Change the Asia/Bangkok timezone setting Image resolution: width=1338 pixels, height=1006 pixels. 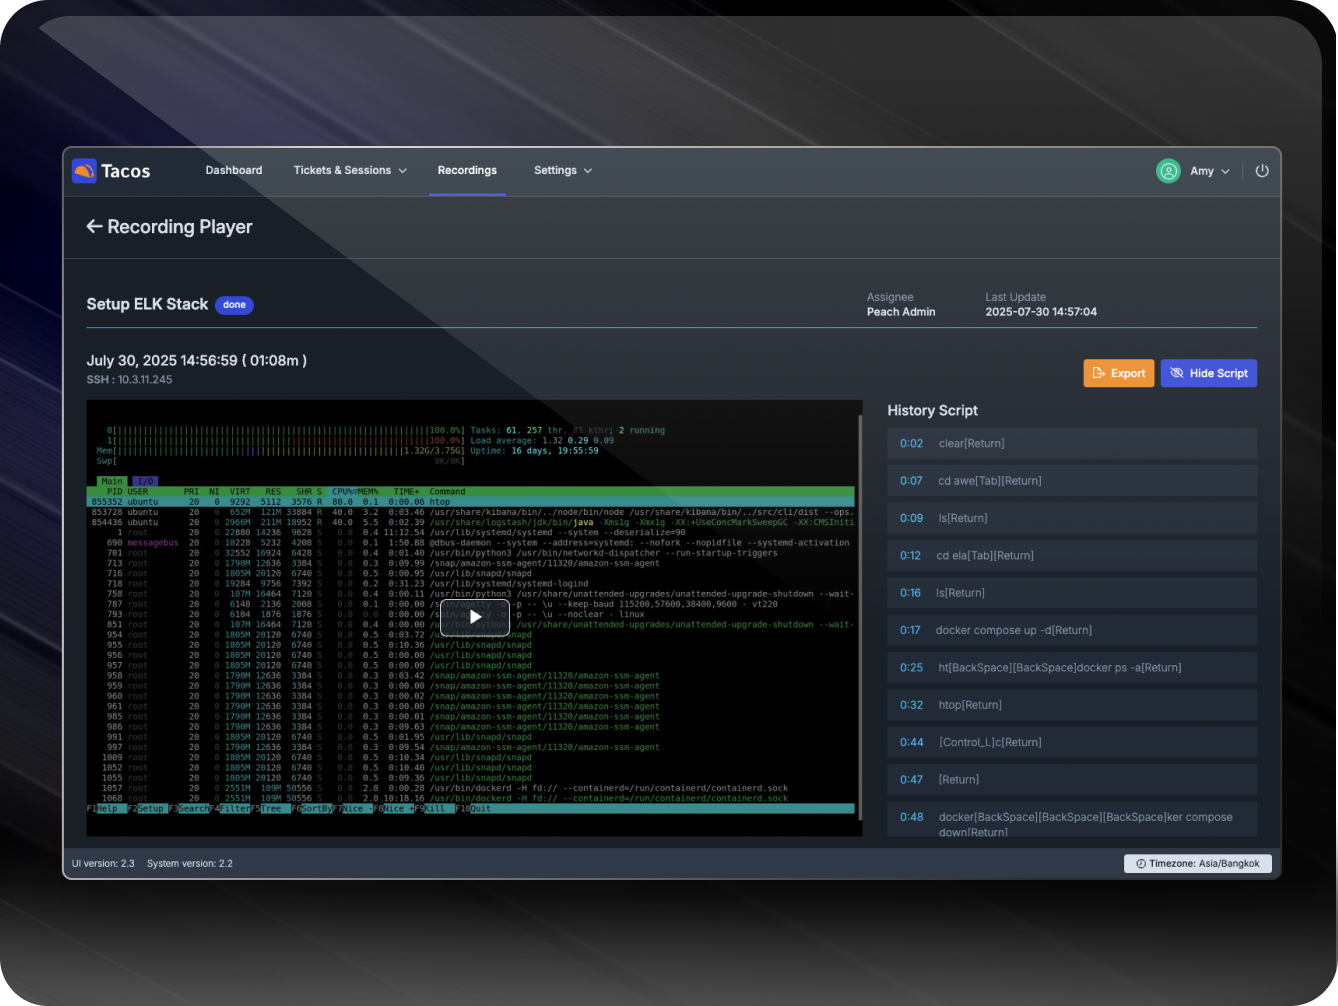pyautogui.click(x=1198, y=863)
